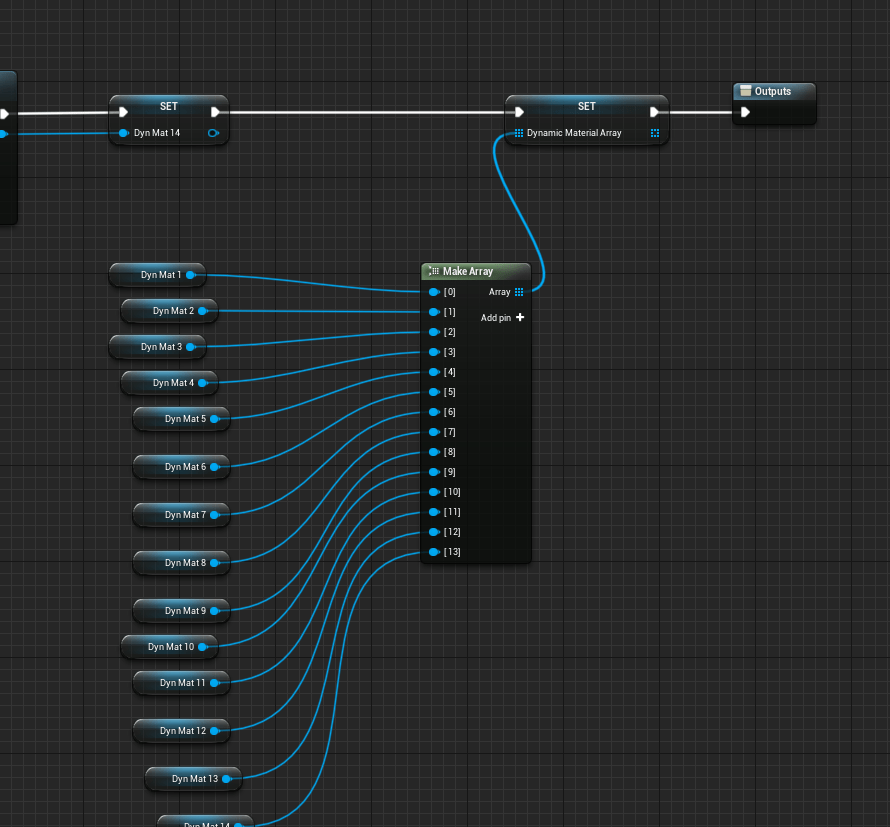Select the Dyn Mat 13 variable node
This screenshot has height=827, width=890.
191,779
